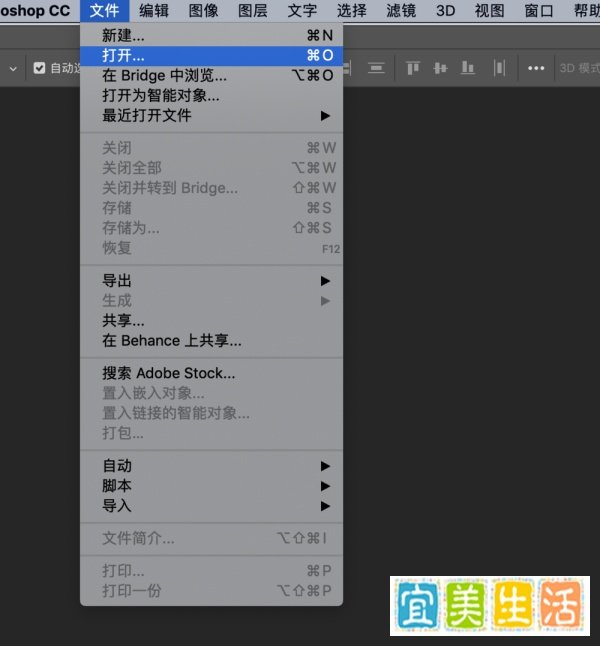Expand the 导出 submenu
Viewport: 600px width, 646px height.
[211, 281]
